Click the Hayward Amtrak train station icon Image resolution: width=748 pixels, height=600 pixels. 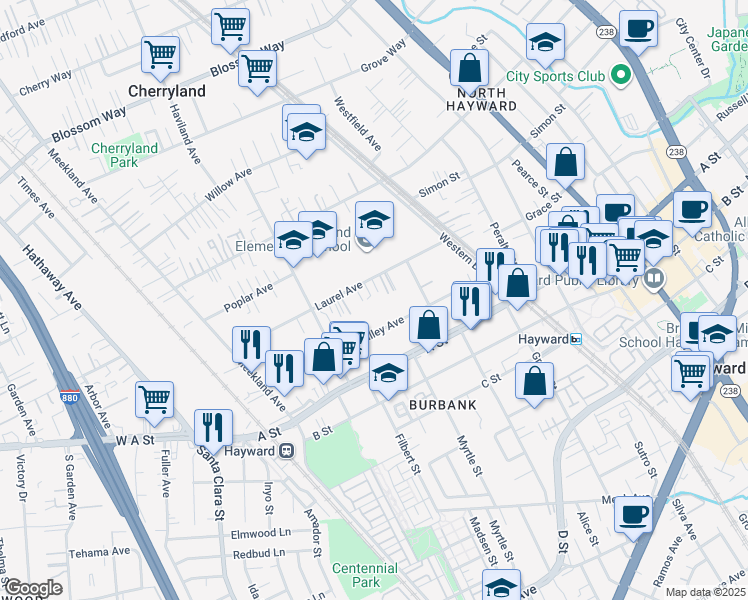pos(287,451)
